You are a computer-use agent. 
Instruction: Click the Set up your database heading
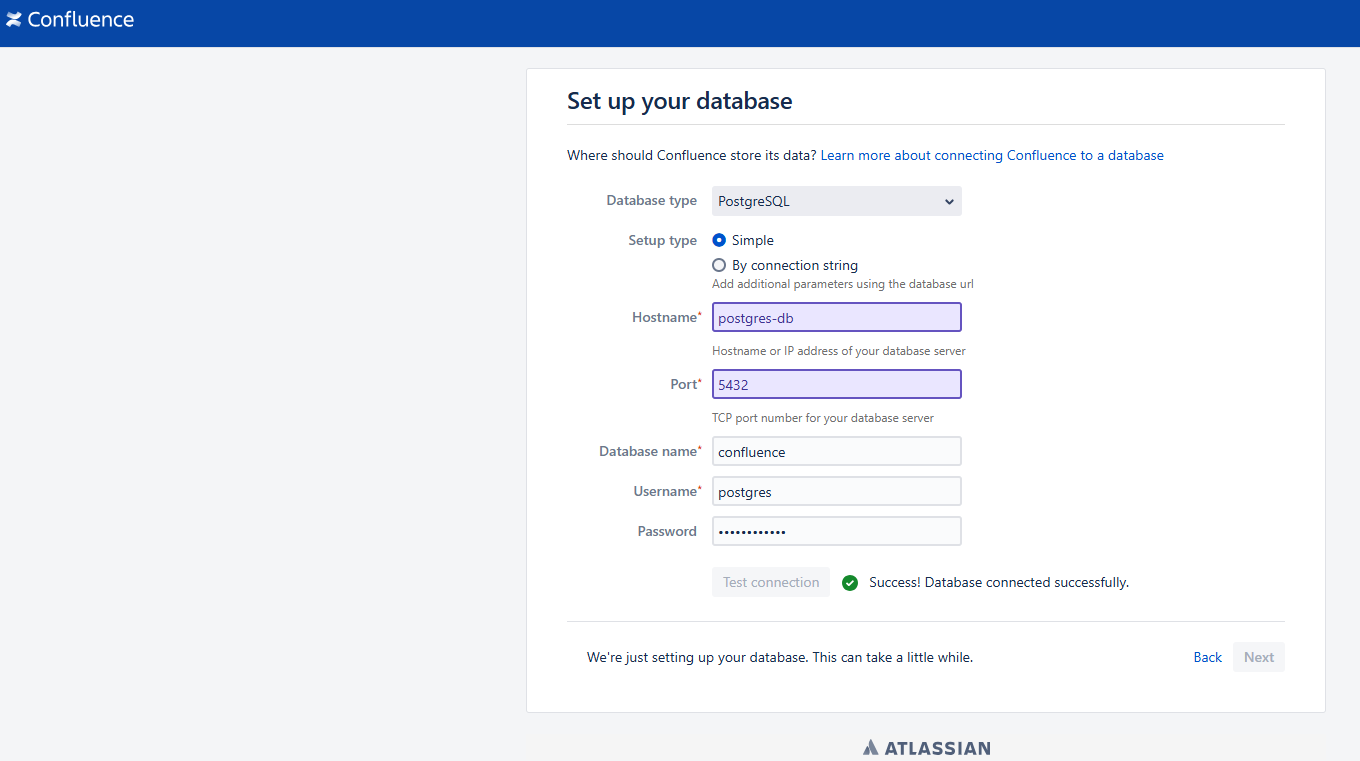[679, 101]
